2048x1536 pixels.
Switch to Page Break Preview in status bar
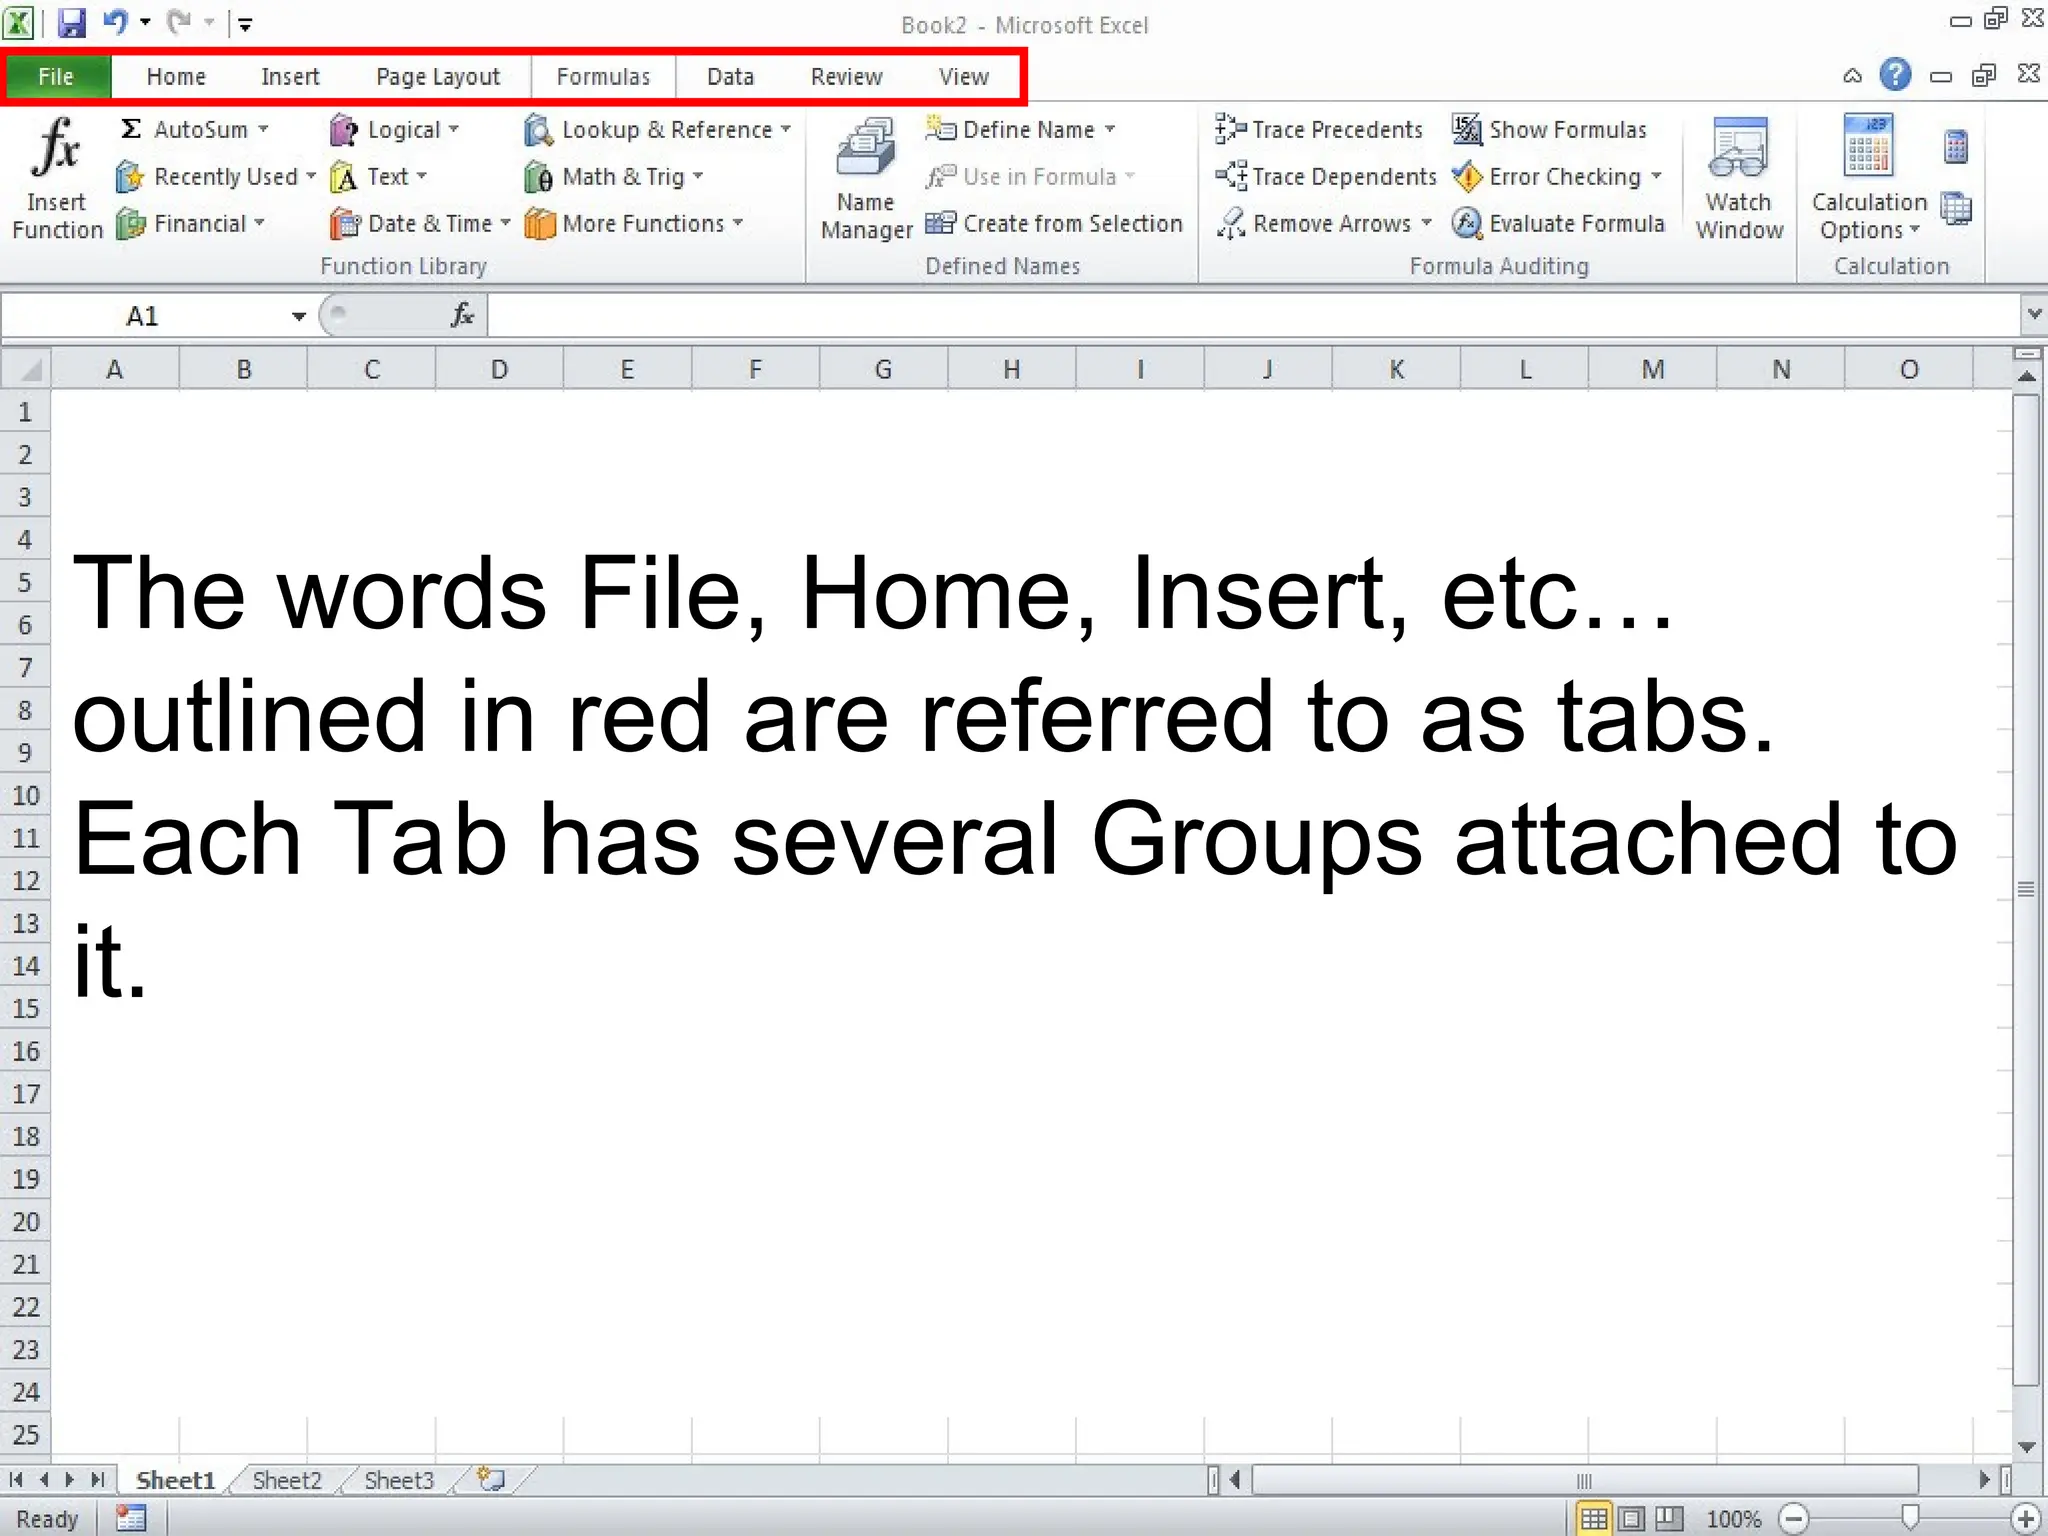[1668, 1519]
